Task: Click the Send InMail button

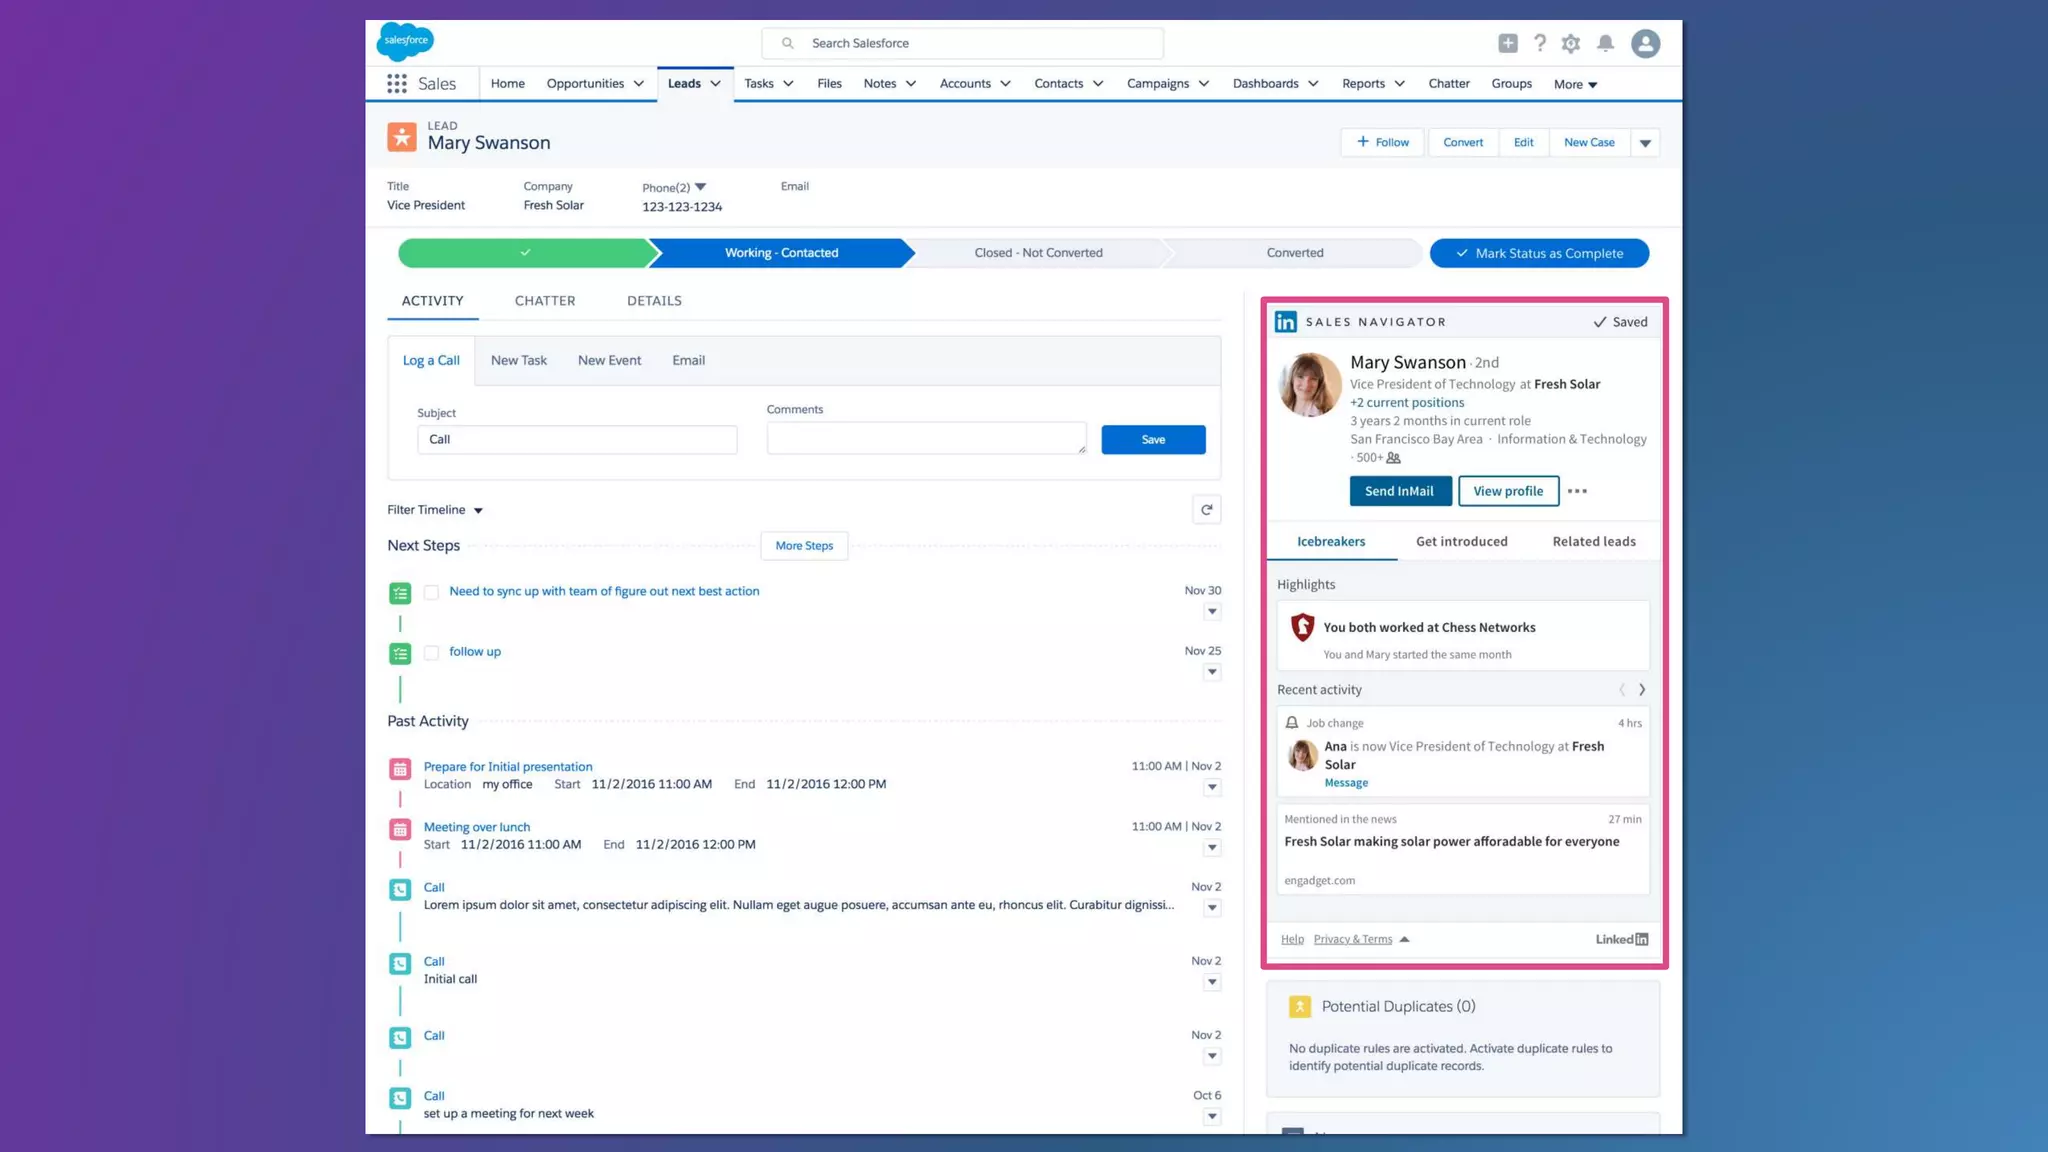Action: tap(1399, 491)
